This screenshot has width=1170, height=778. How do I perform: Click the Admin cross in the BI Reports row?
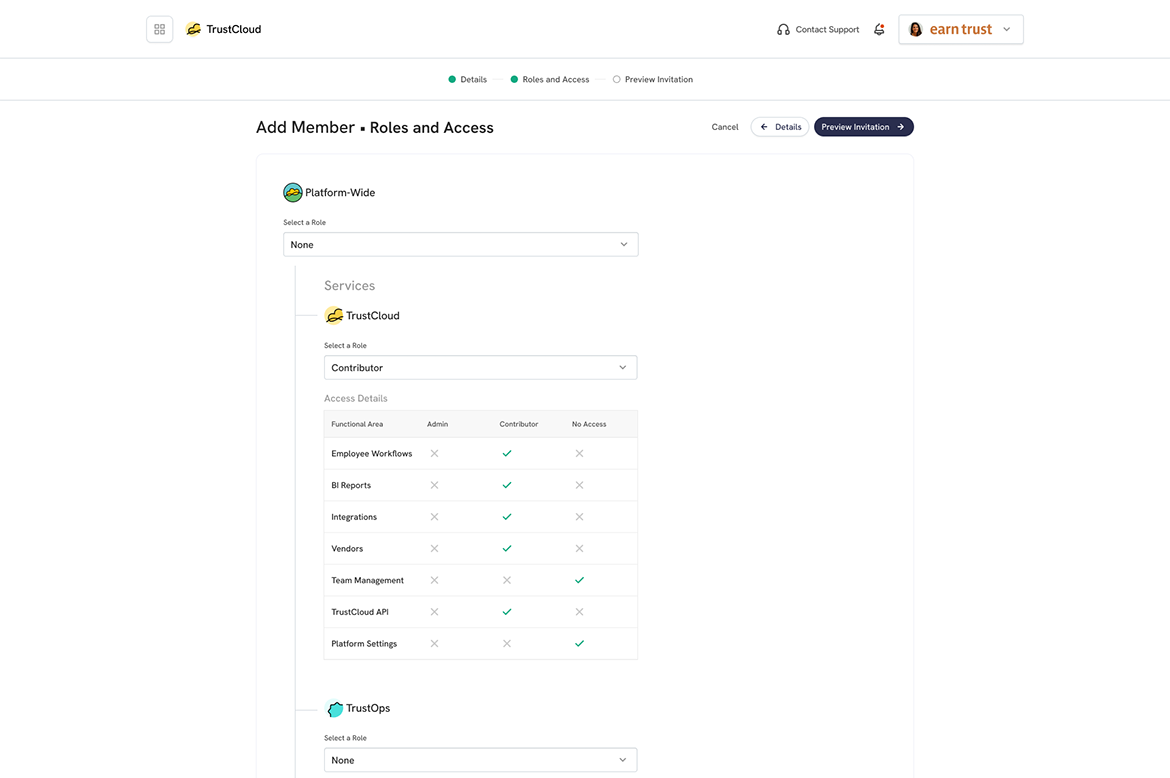434,485
